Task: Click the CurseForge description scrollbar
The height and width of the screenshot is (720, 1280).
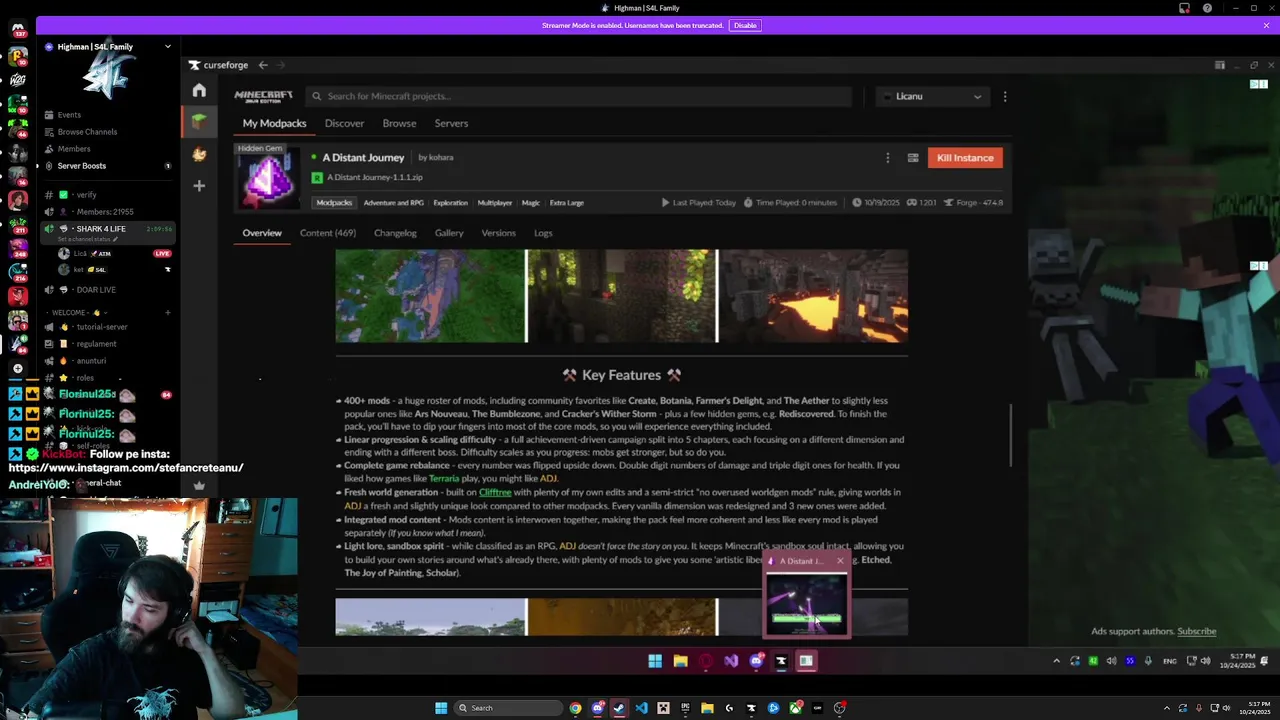Action: [1010, 435]
